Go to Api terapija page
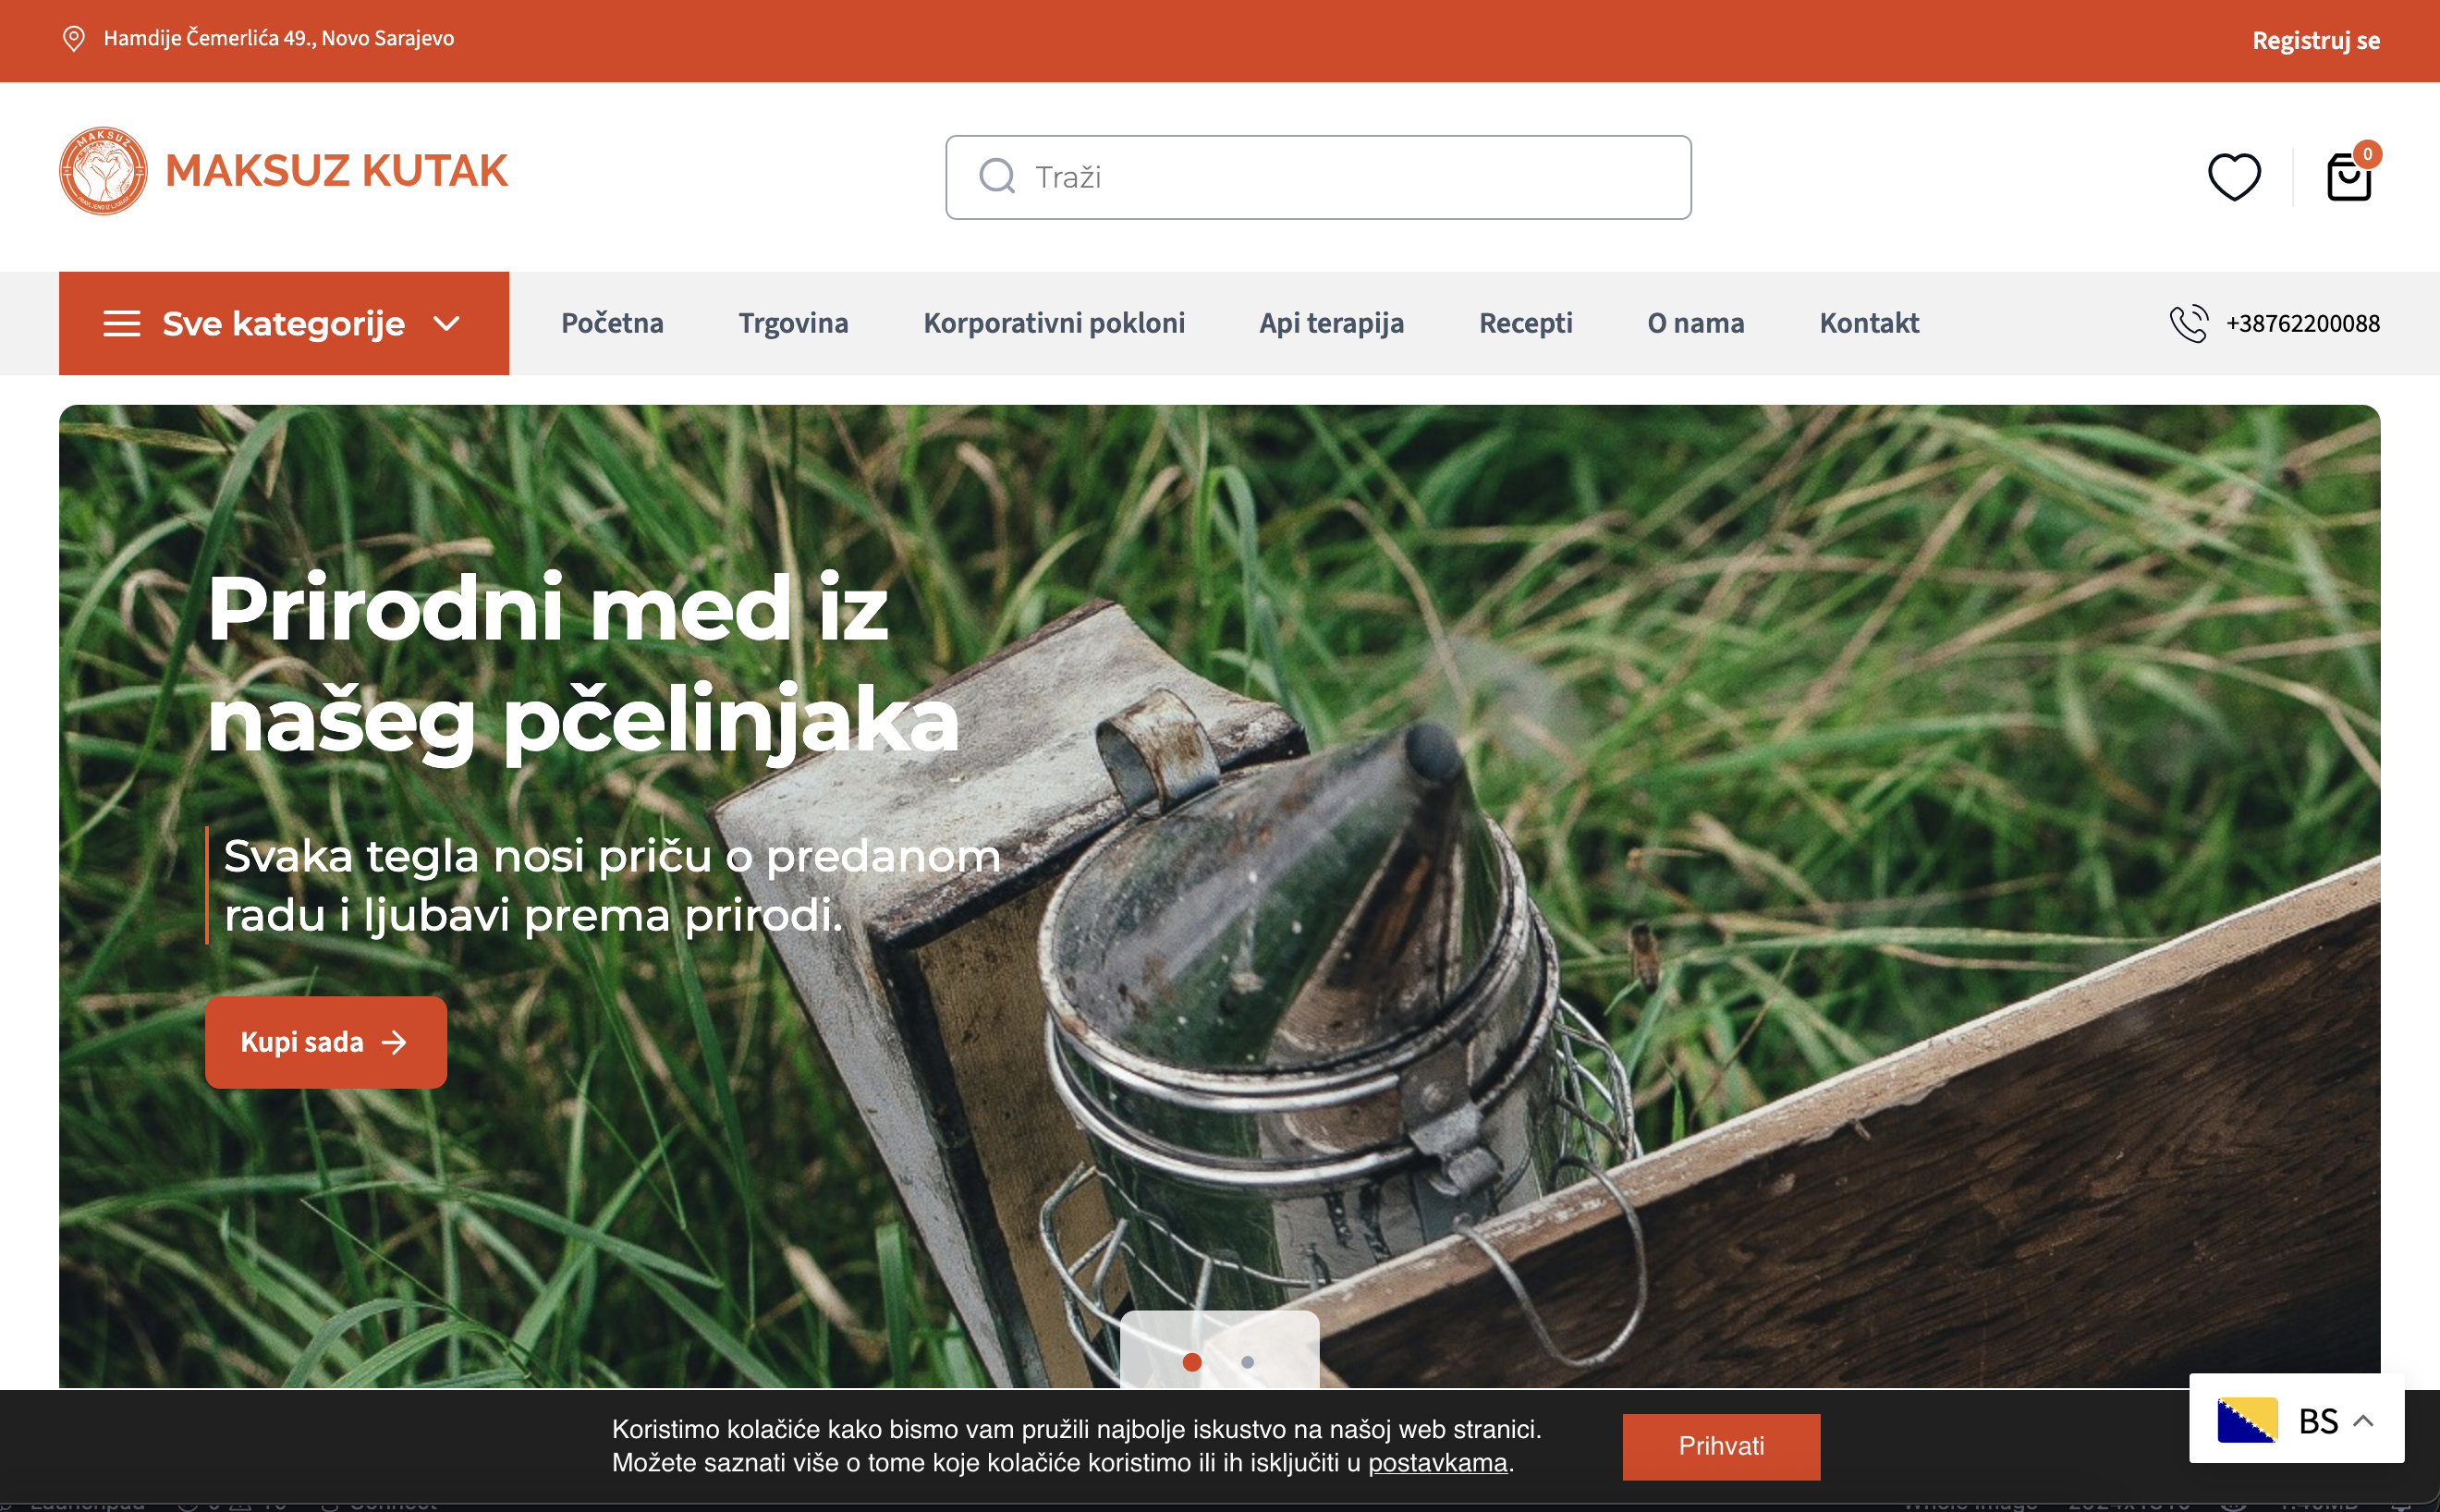The height and width of the screenshot is (1512, 2440). [1331, 323]
